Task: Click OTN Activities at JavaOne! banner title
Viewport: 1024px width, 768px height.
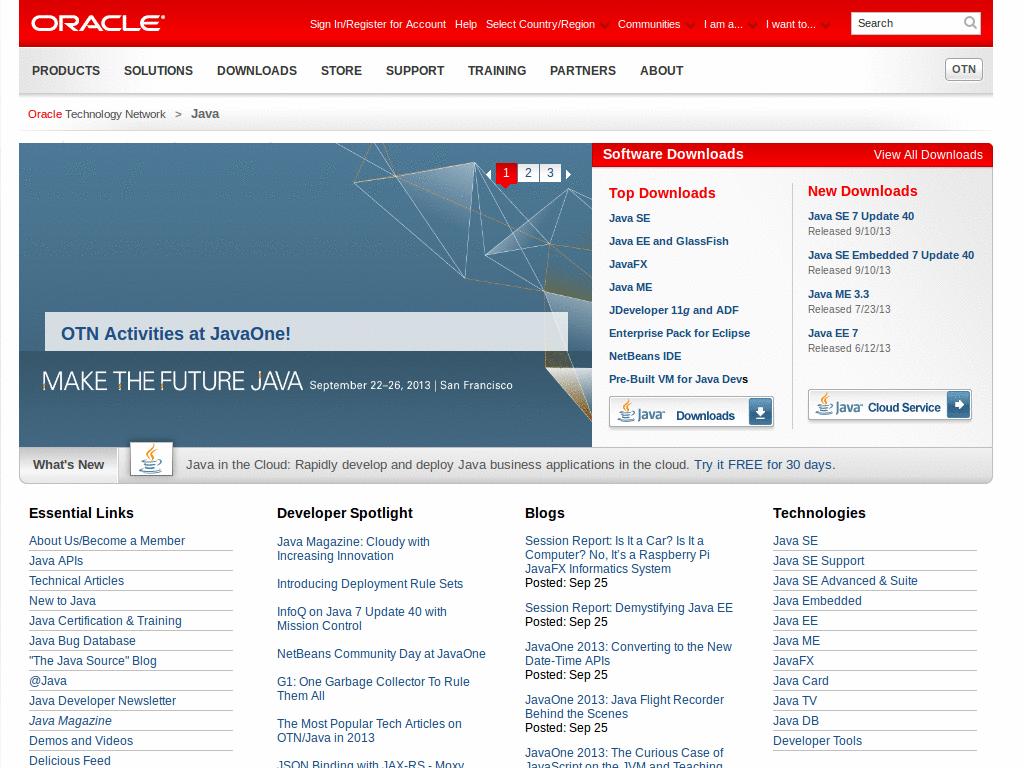Action: click(176, 334)
